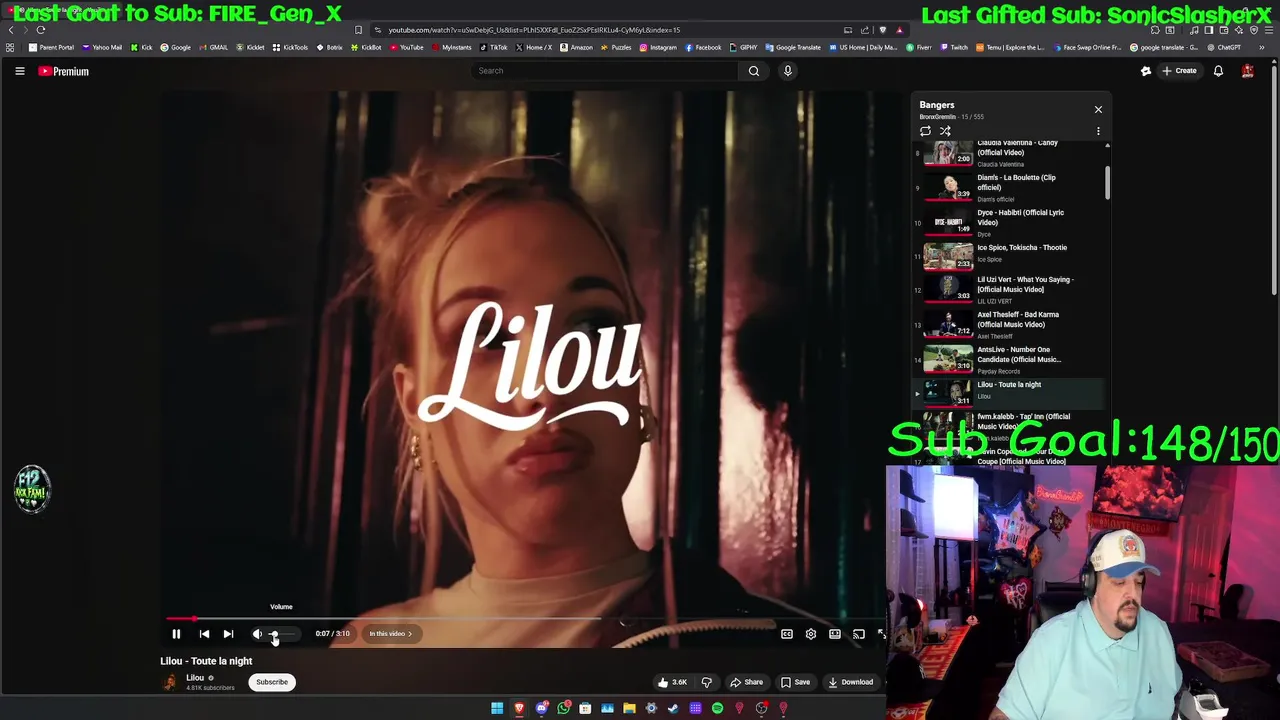
Task: Search with your voice microphone
Action: [788, 71]
